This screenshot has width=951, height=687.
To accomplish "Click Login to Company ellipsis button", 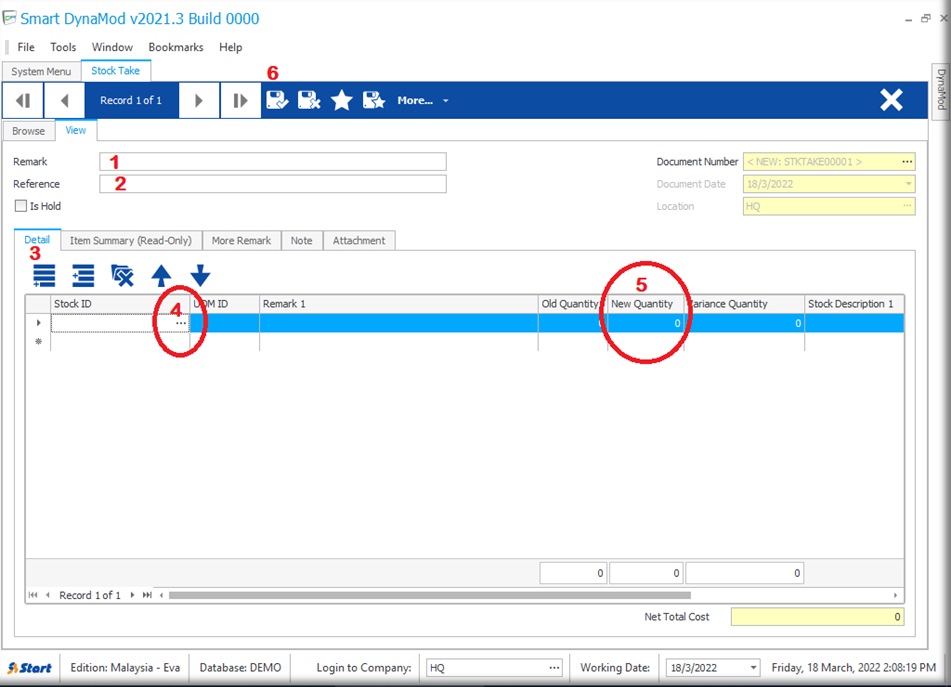I will [554, 668].
